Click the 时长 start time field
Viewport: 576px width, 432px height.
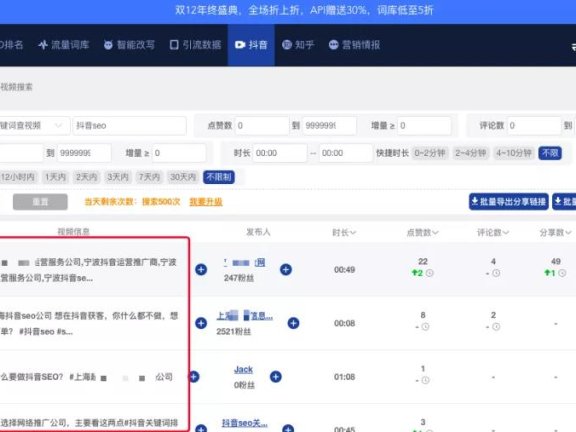pyautogui.click(x=280, y=153)
